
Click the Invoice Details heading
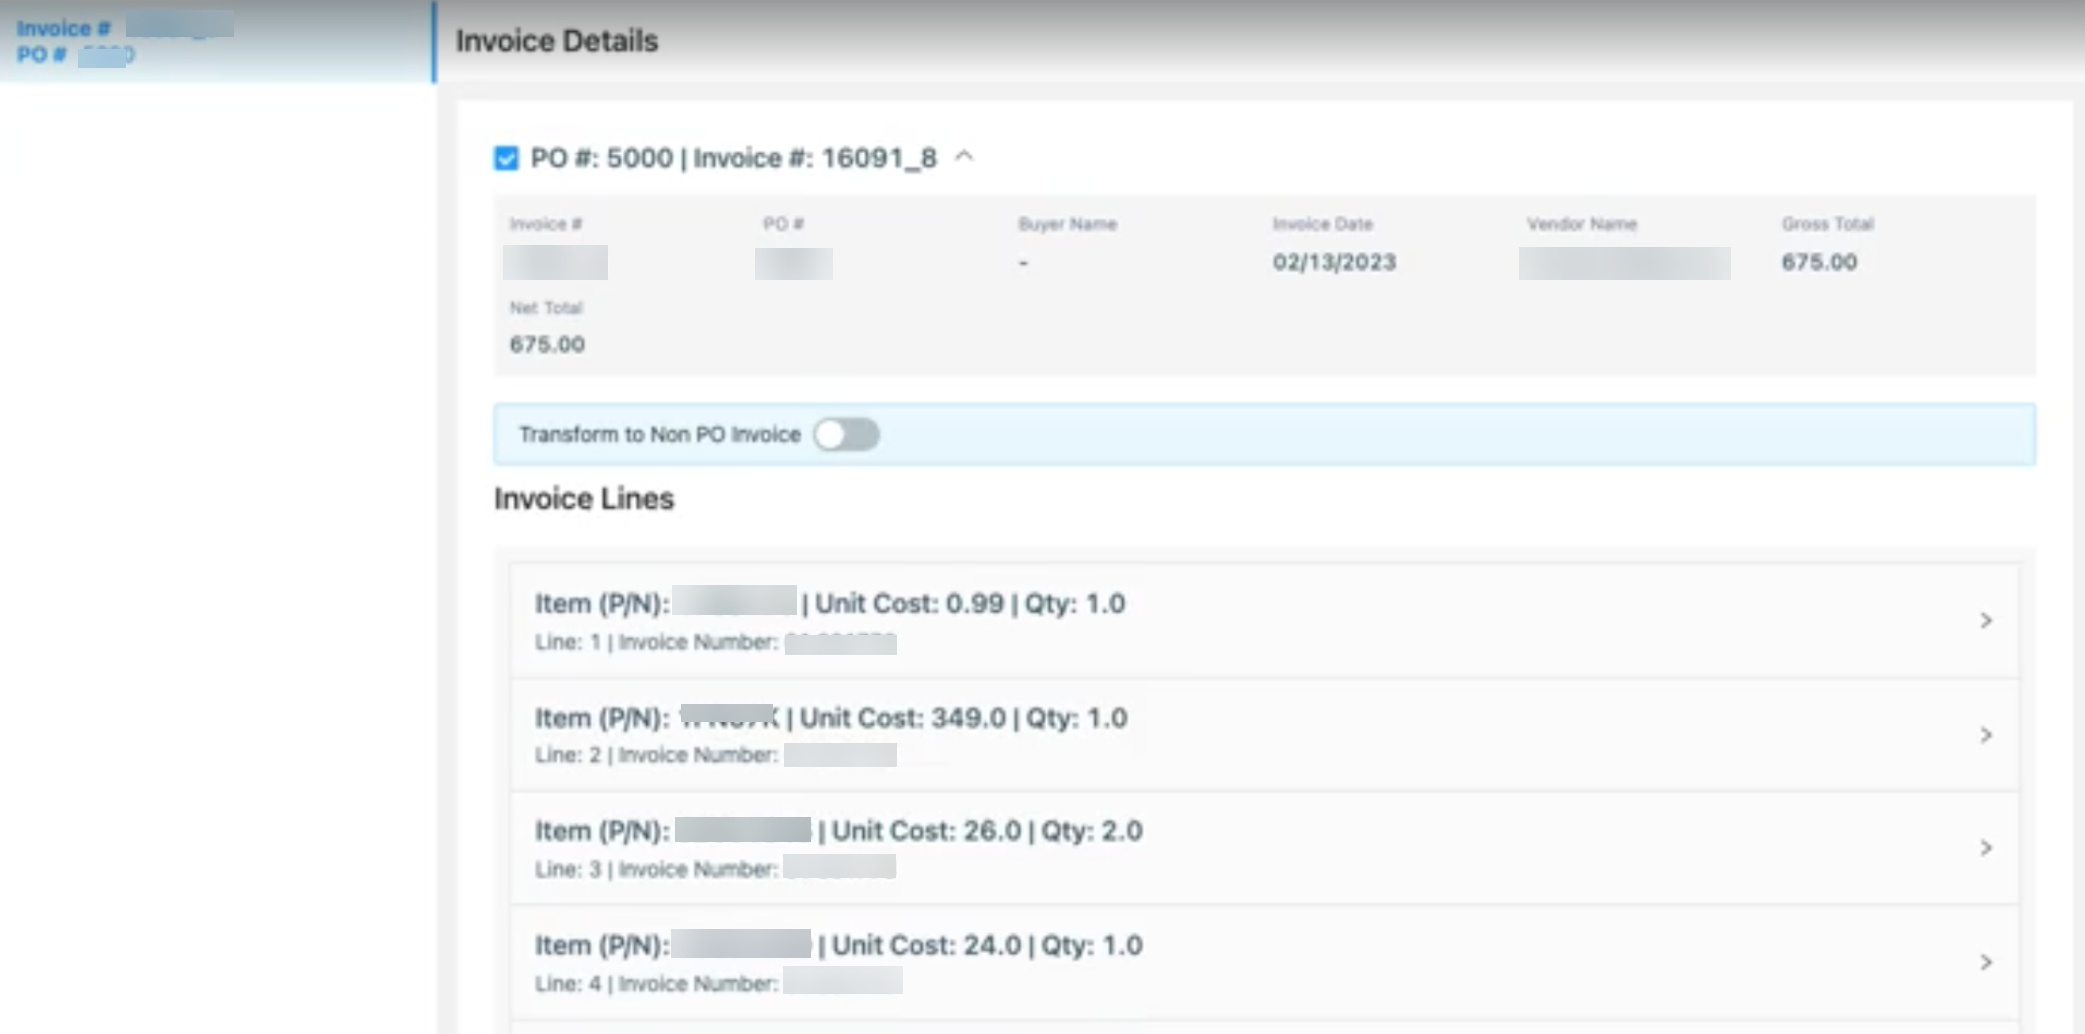point(557,41)
